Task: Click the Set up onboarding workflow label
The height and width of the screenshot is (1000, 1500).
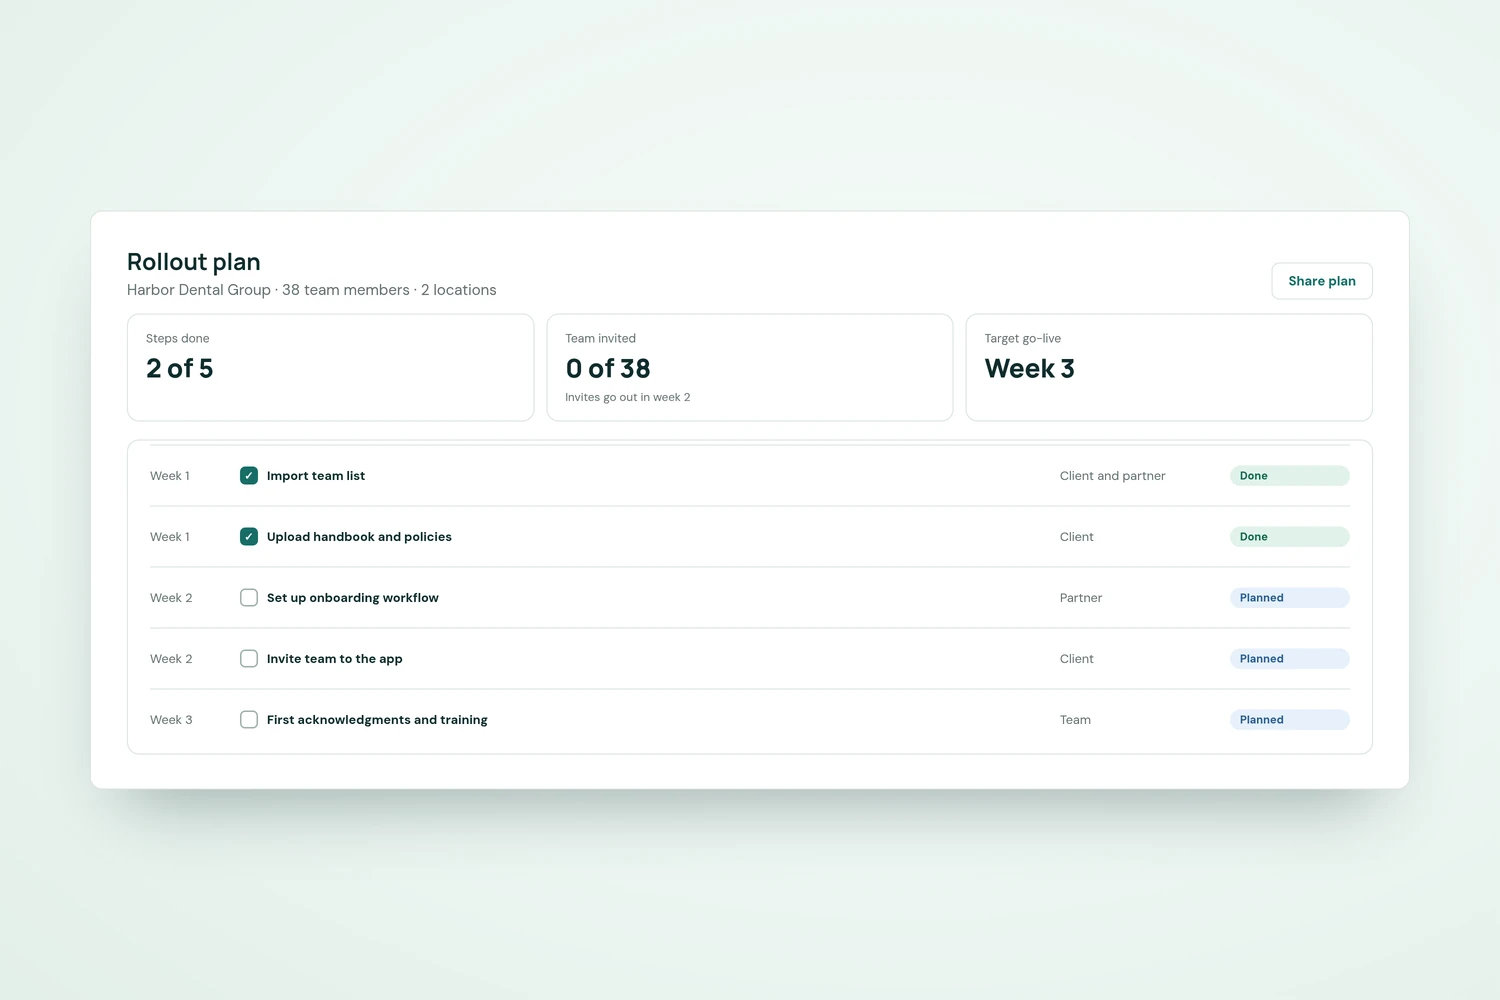Action: coord(353,598)
